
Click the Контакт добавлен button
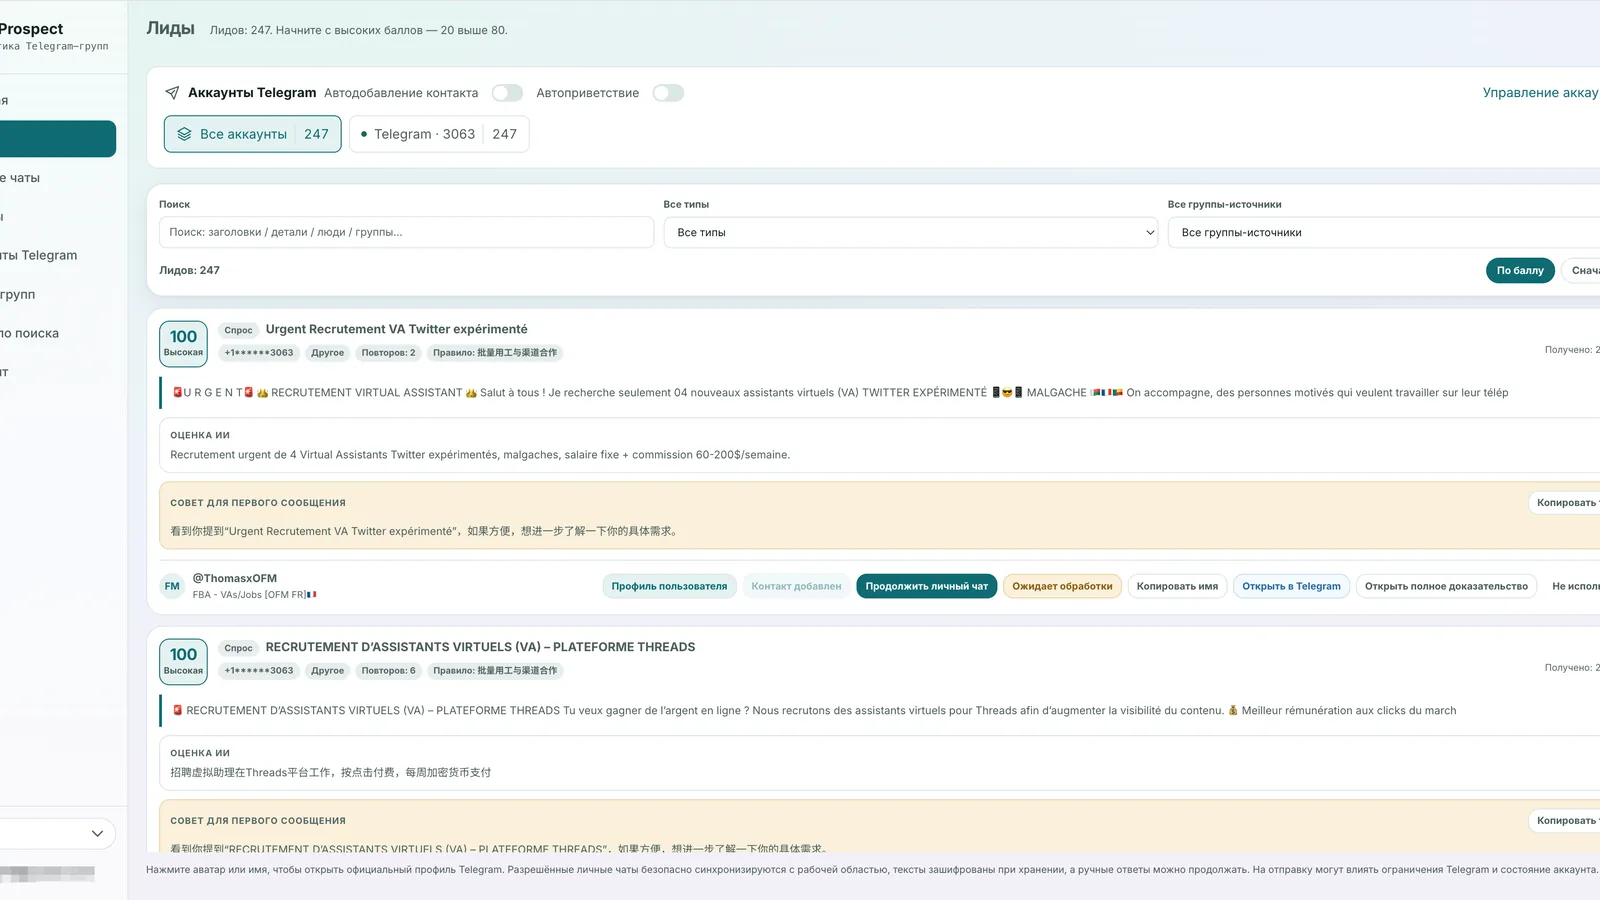(796, 586)
